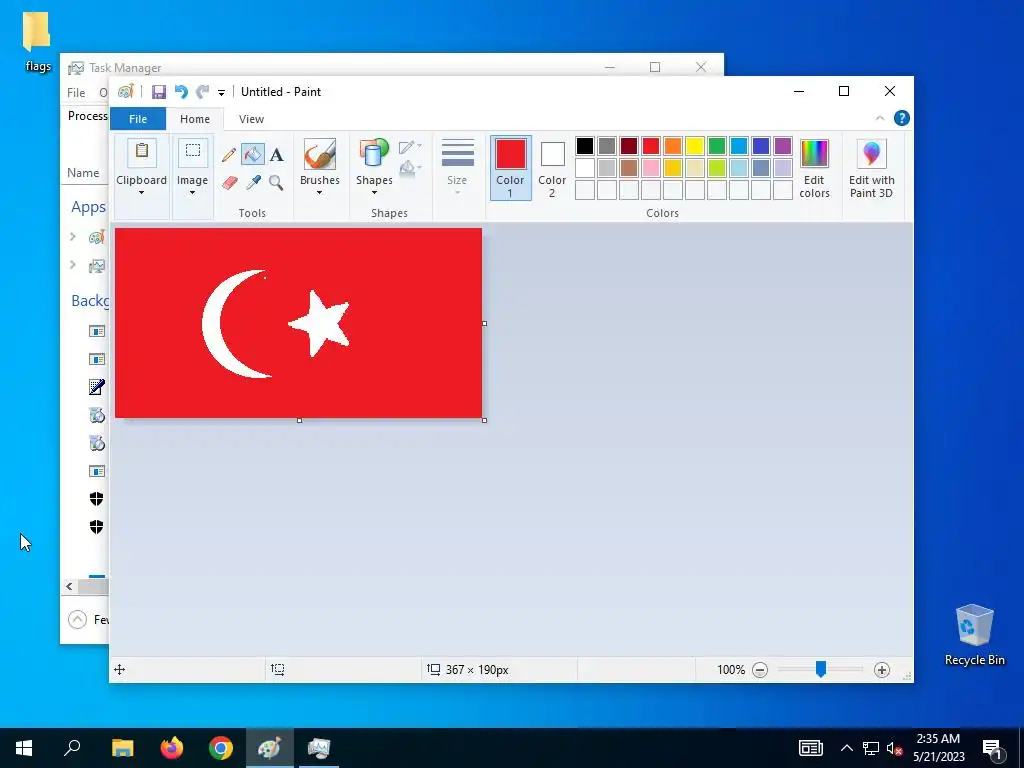Pick the orange color swatch
This screenshot has height=768, width=1024.
[673, 146]
